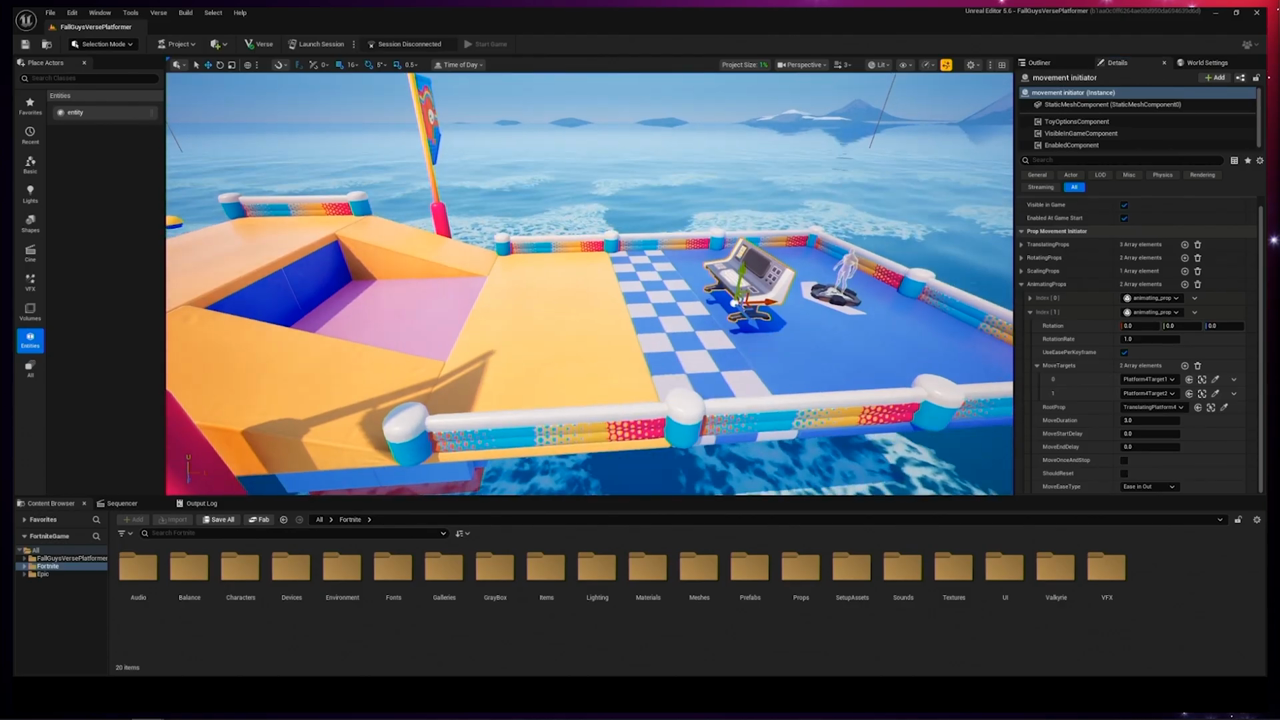Select the Physics filter in Details

(x=1162, y=175)
